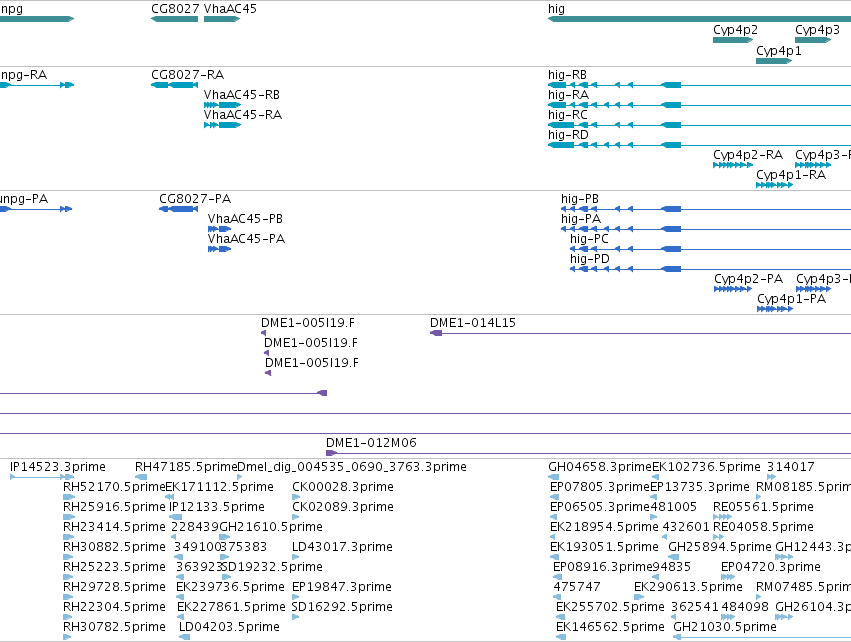
Task: Click the GH25894.5prime EST label
Action: (x=720, y=548)
